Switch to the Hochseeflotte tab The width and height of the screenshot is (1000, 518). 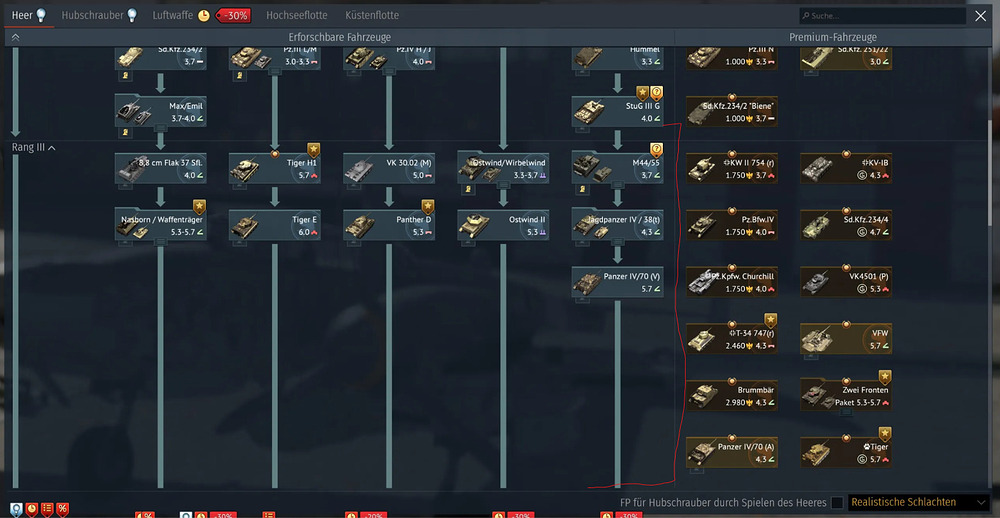[297, 15]
